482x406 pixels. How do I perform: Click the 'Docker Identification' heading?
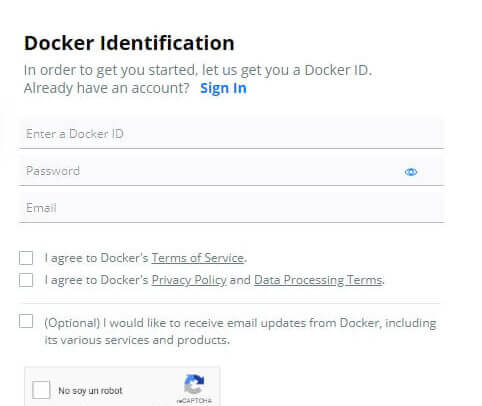129,43
